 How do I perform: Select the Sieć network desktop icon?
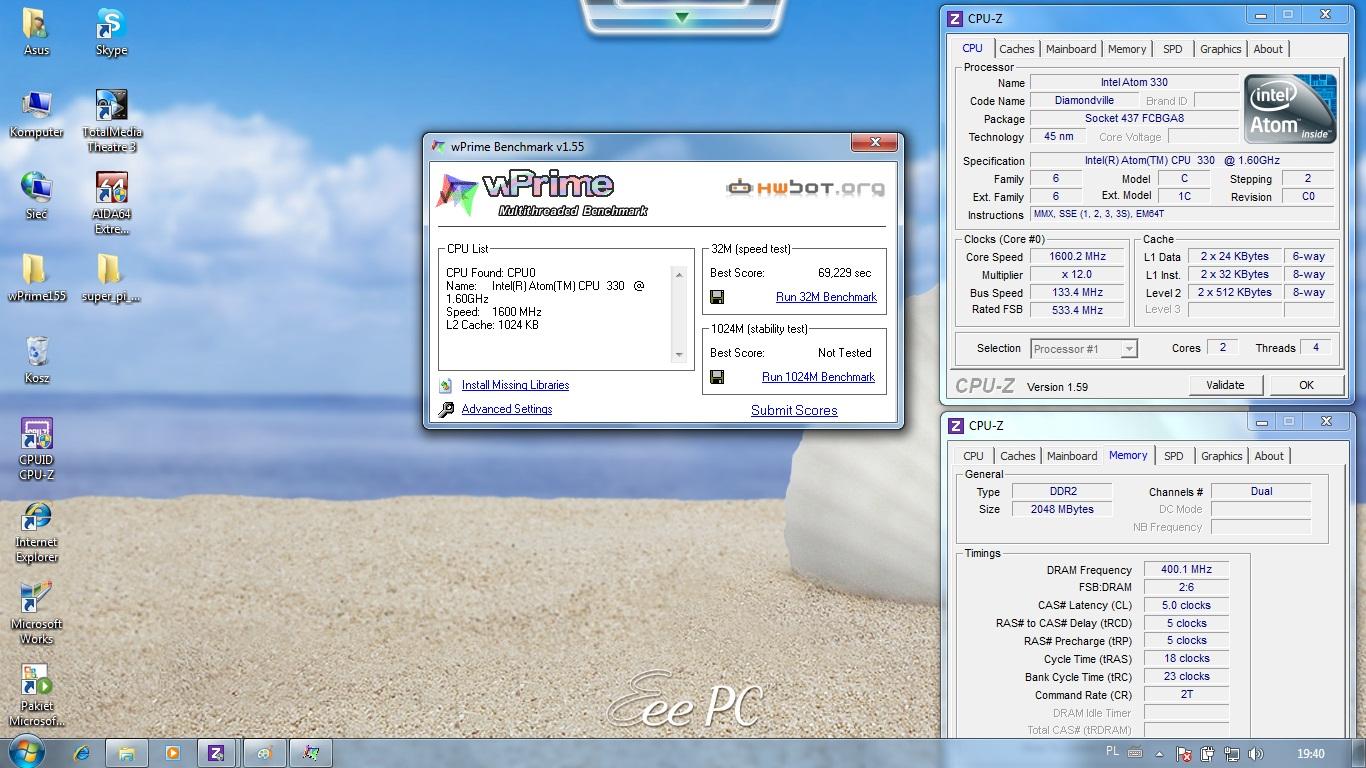(36, 196)
